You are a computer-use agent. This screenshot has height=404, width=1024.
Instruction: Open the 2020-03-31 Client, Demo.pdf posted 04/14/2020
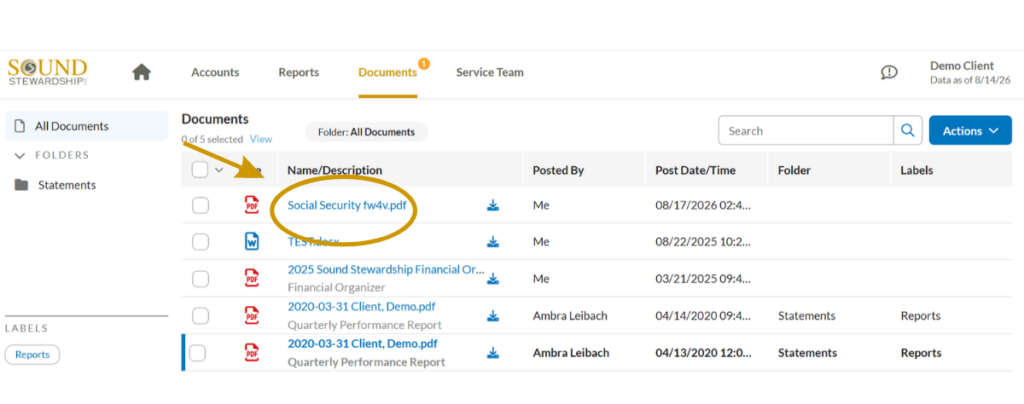click(x=361, y=306)
